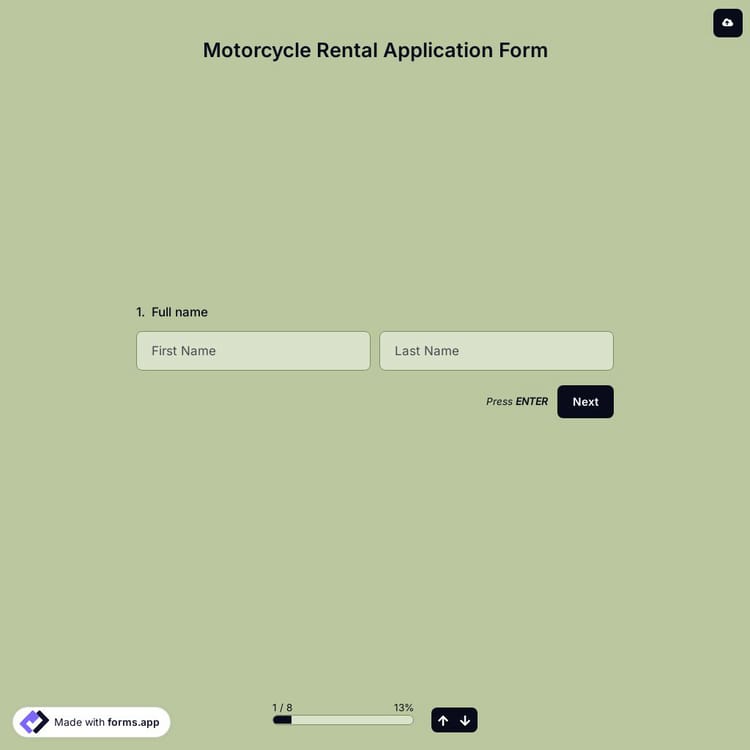Viewport: 750px width, 750px height.
Task: Select the Motorcycle Rental Application Form title
Action: coord(375,50)
